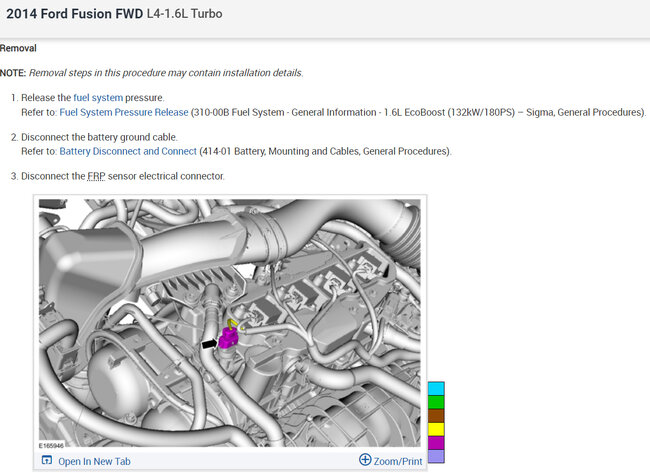Click the 'Zoom/Print' text label

click(x=397, y=460)
